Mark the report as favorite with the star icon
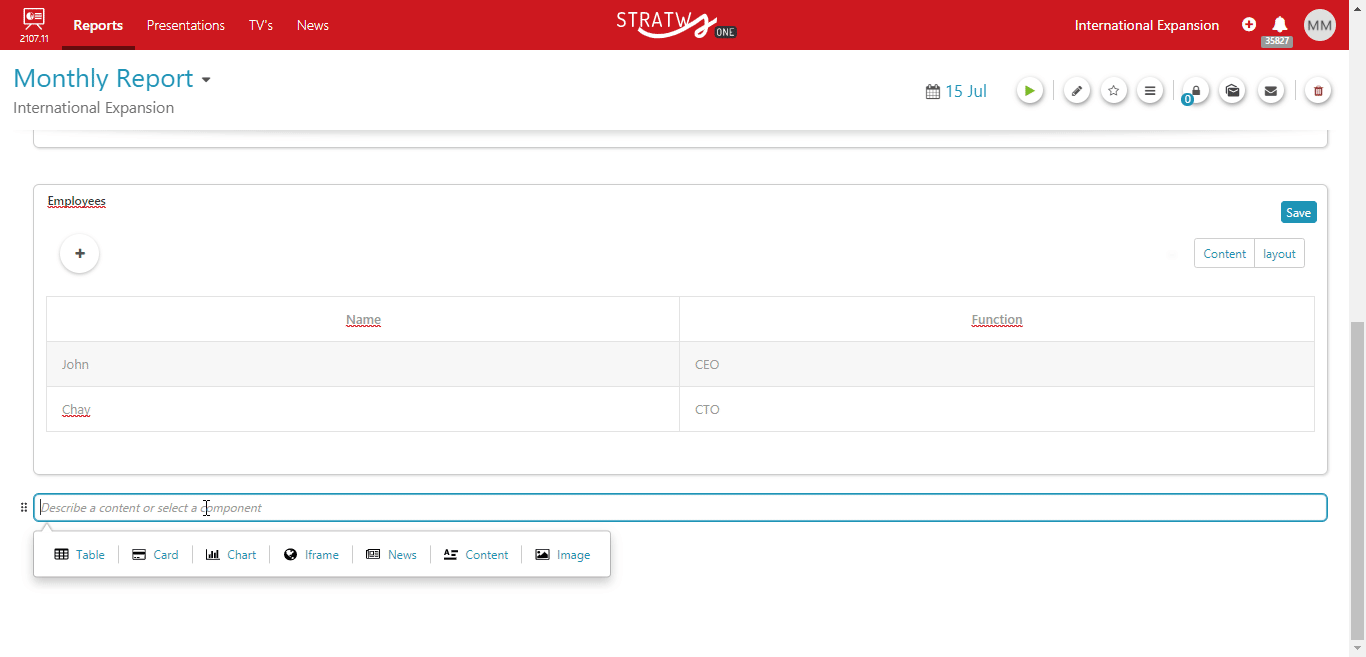The width and height of the screenshot is (1366, 657). [1113, 91]
